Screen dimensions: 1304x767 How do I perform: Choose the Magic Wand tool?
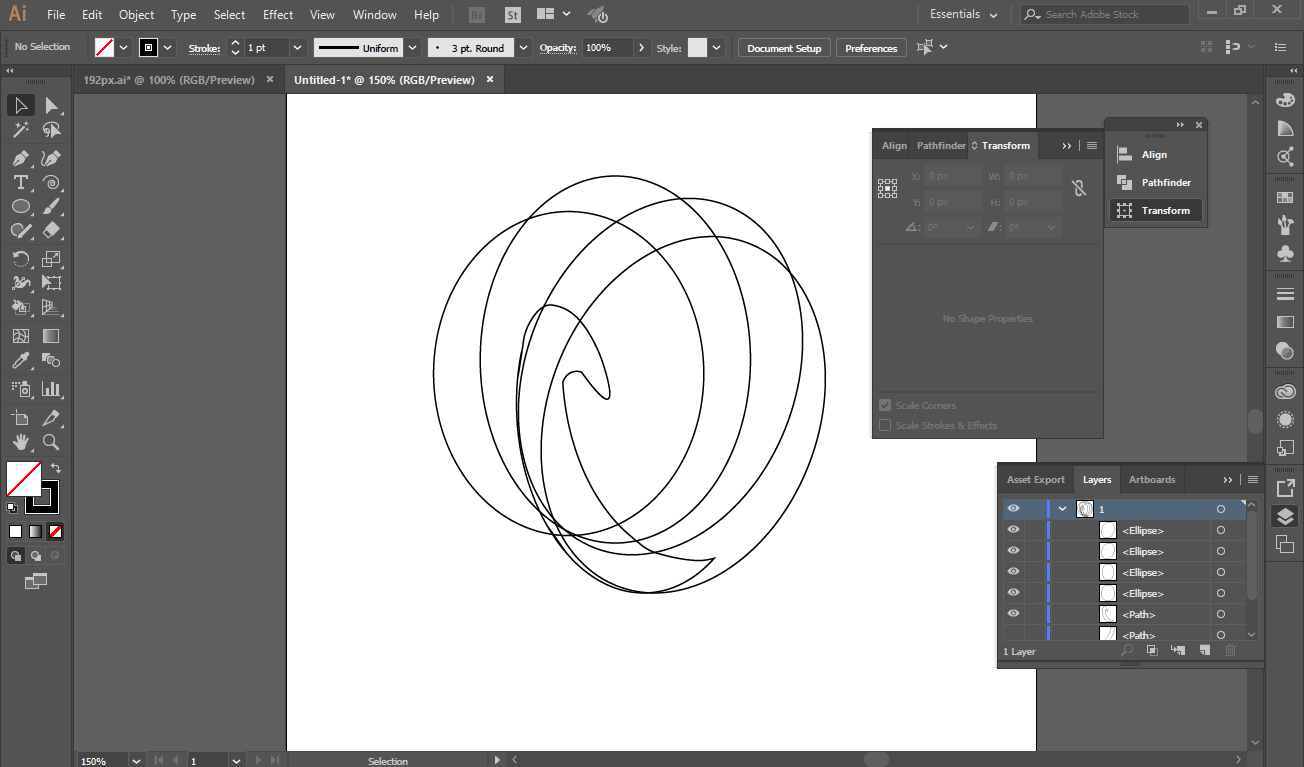(x=20, y=130)
